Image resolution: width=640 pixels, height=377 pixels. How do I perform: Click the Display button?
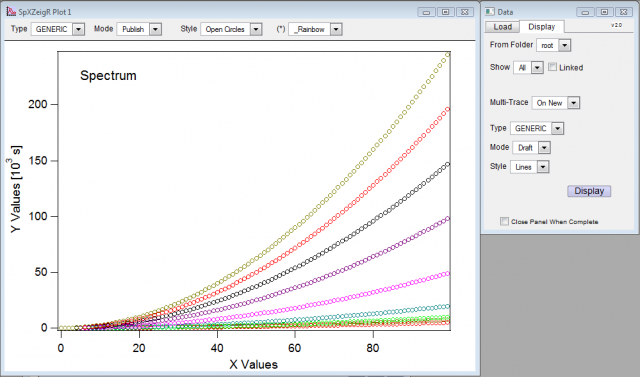click(589, 191)
